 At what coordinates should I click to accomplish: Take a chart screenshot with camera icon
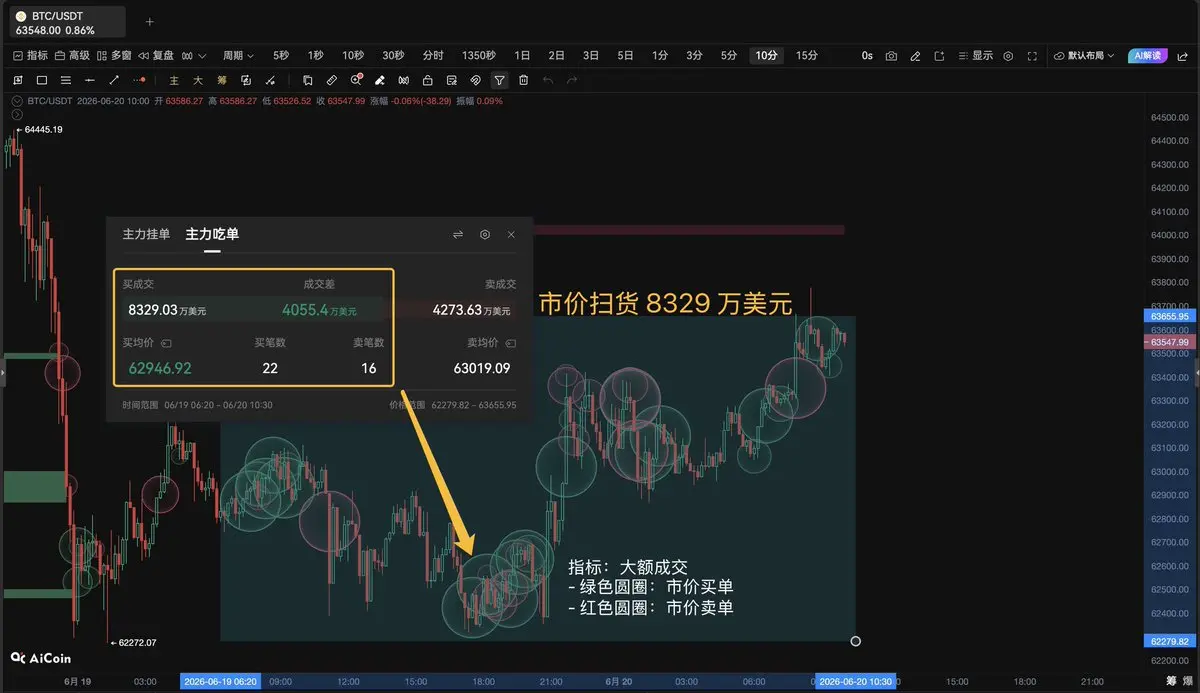[891, 56]
